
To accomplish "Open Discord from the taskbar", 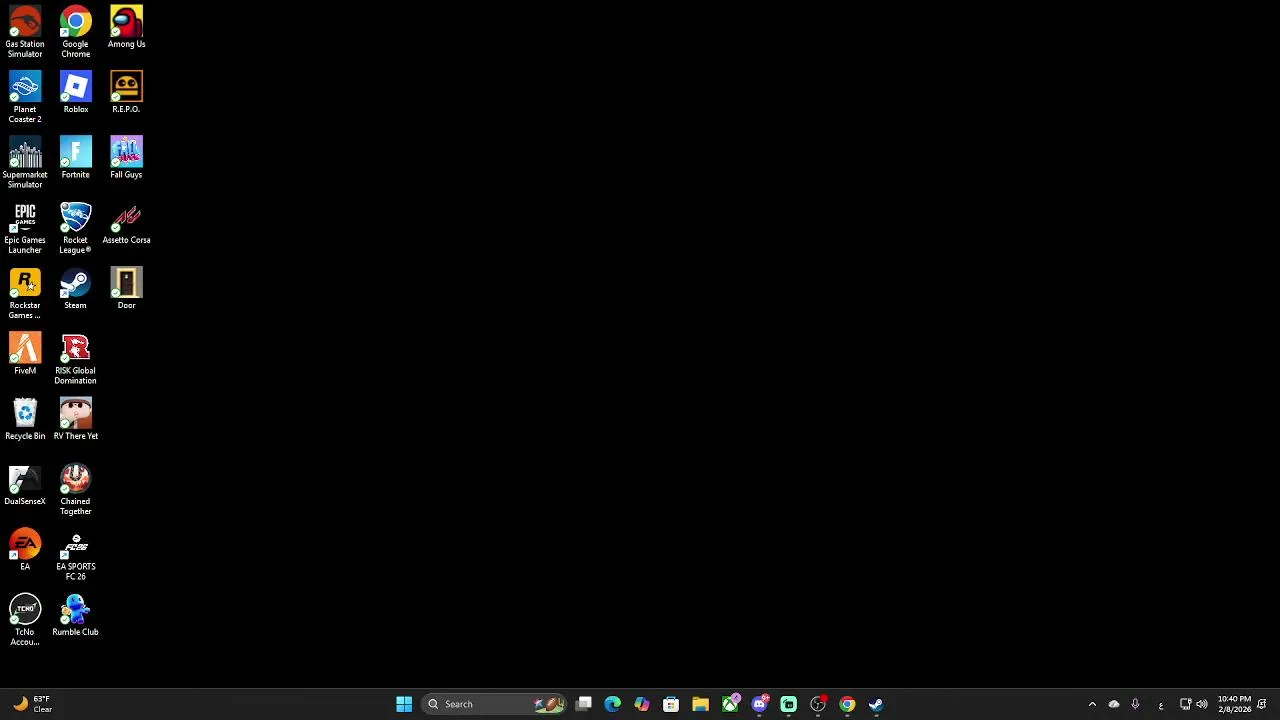I will [759, 704].
